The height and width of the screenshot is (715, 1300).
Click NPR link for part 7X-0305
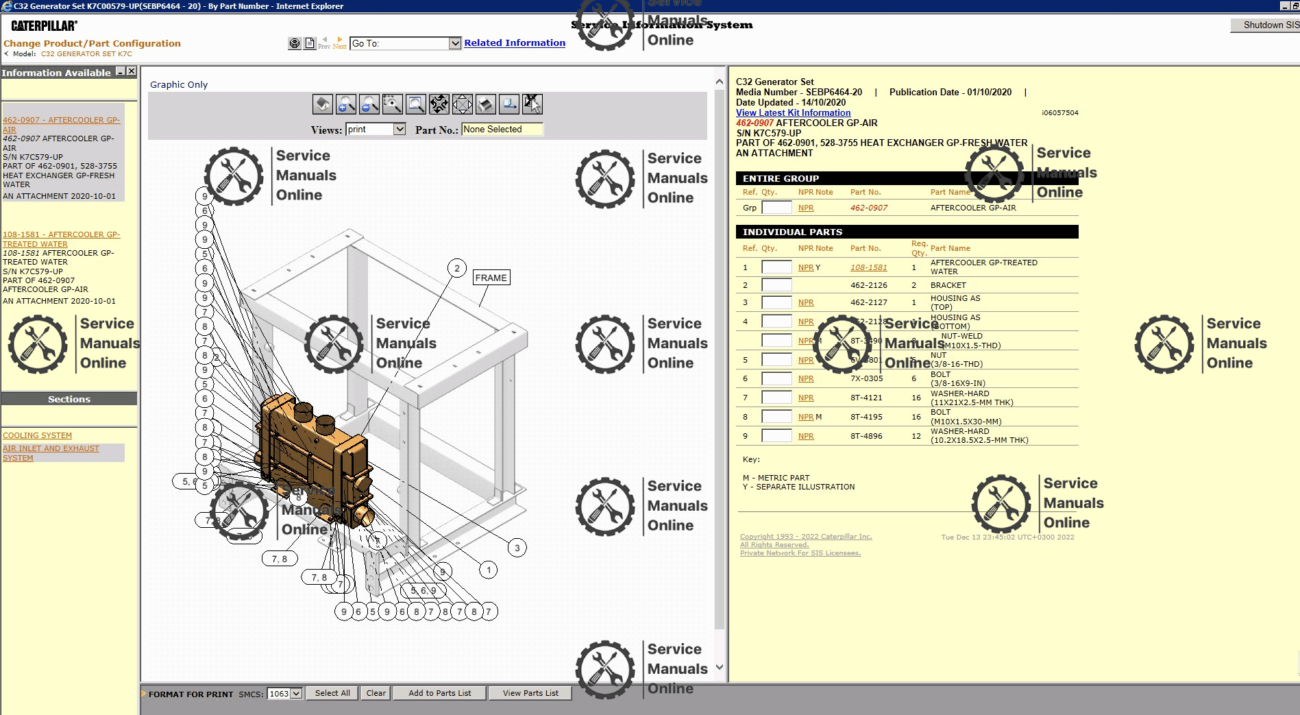[806, 379]
